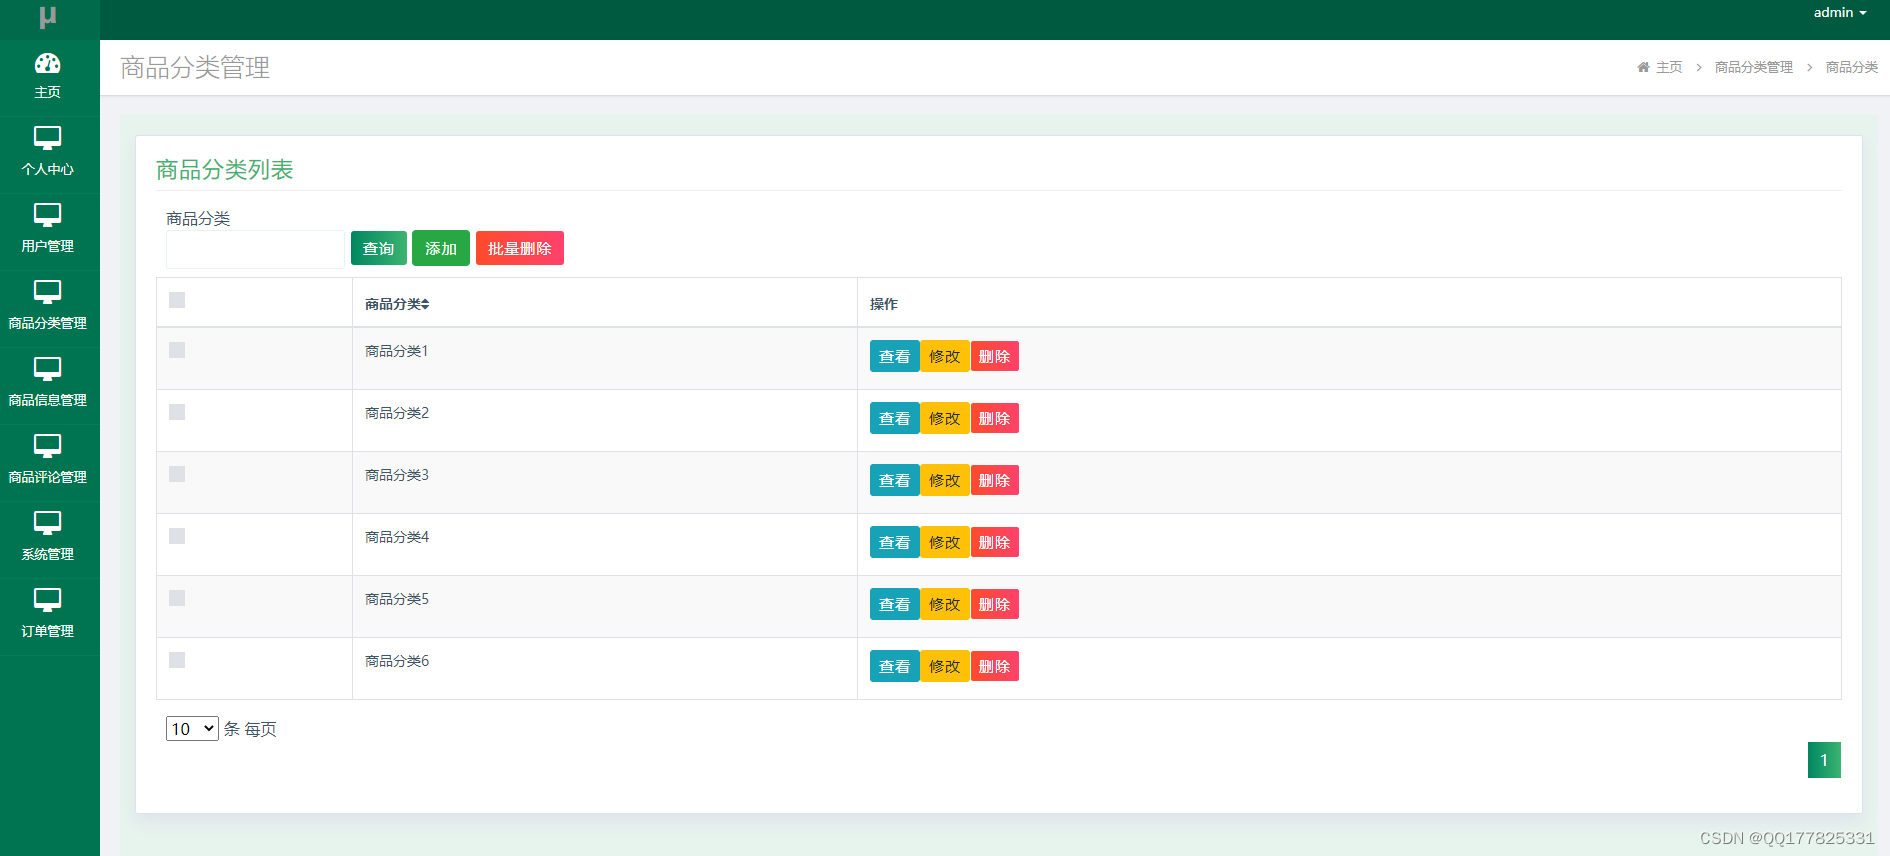Delete 商品分类1 with 删除 button
The width and height of the screenshot is (1890, 856).
click(995, 357)
